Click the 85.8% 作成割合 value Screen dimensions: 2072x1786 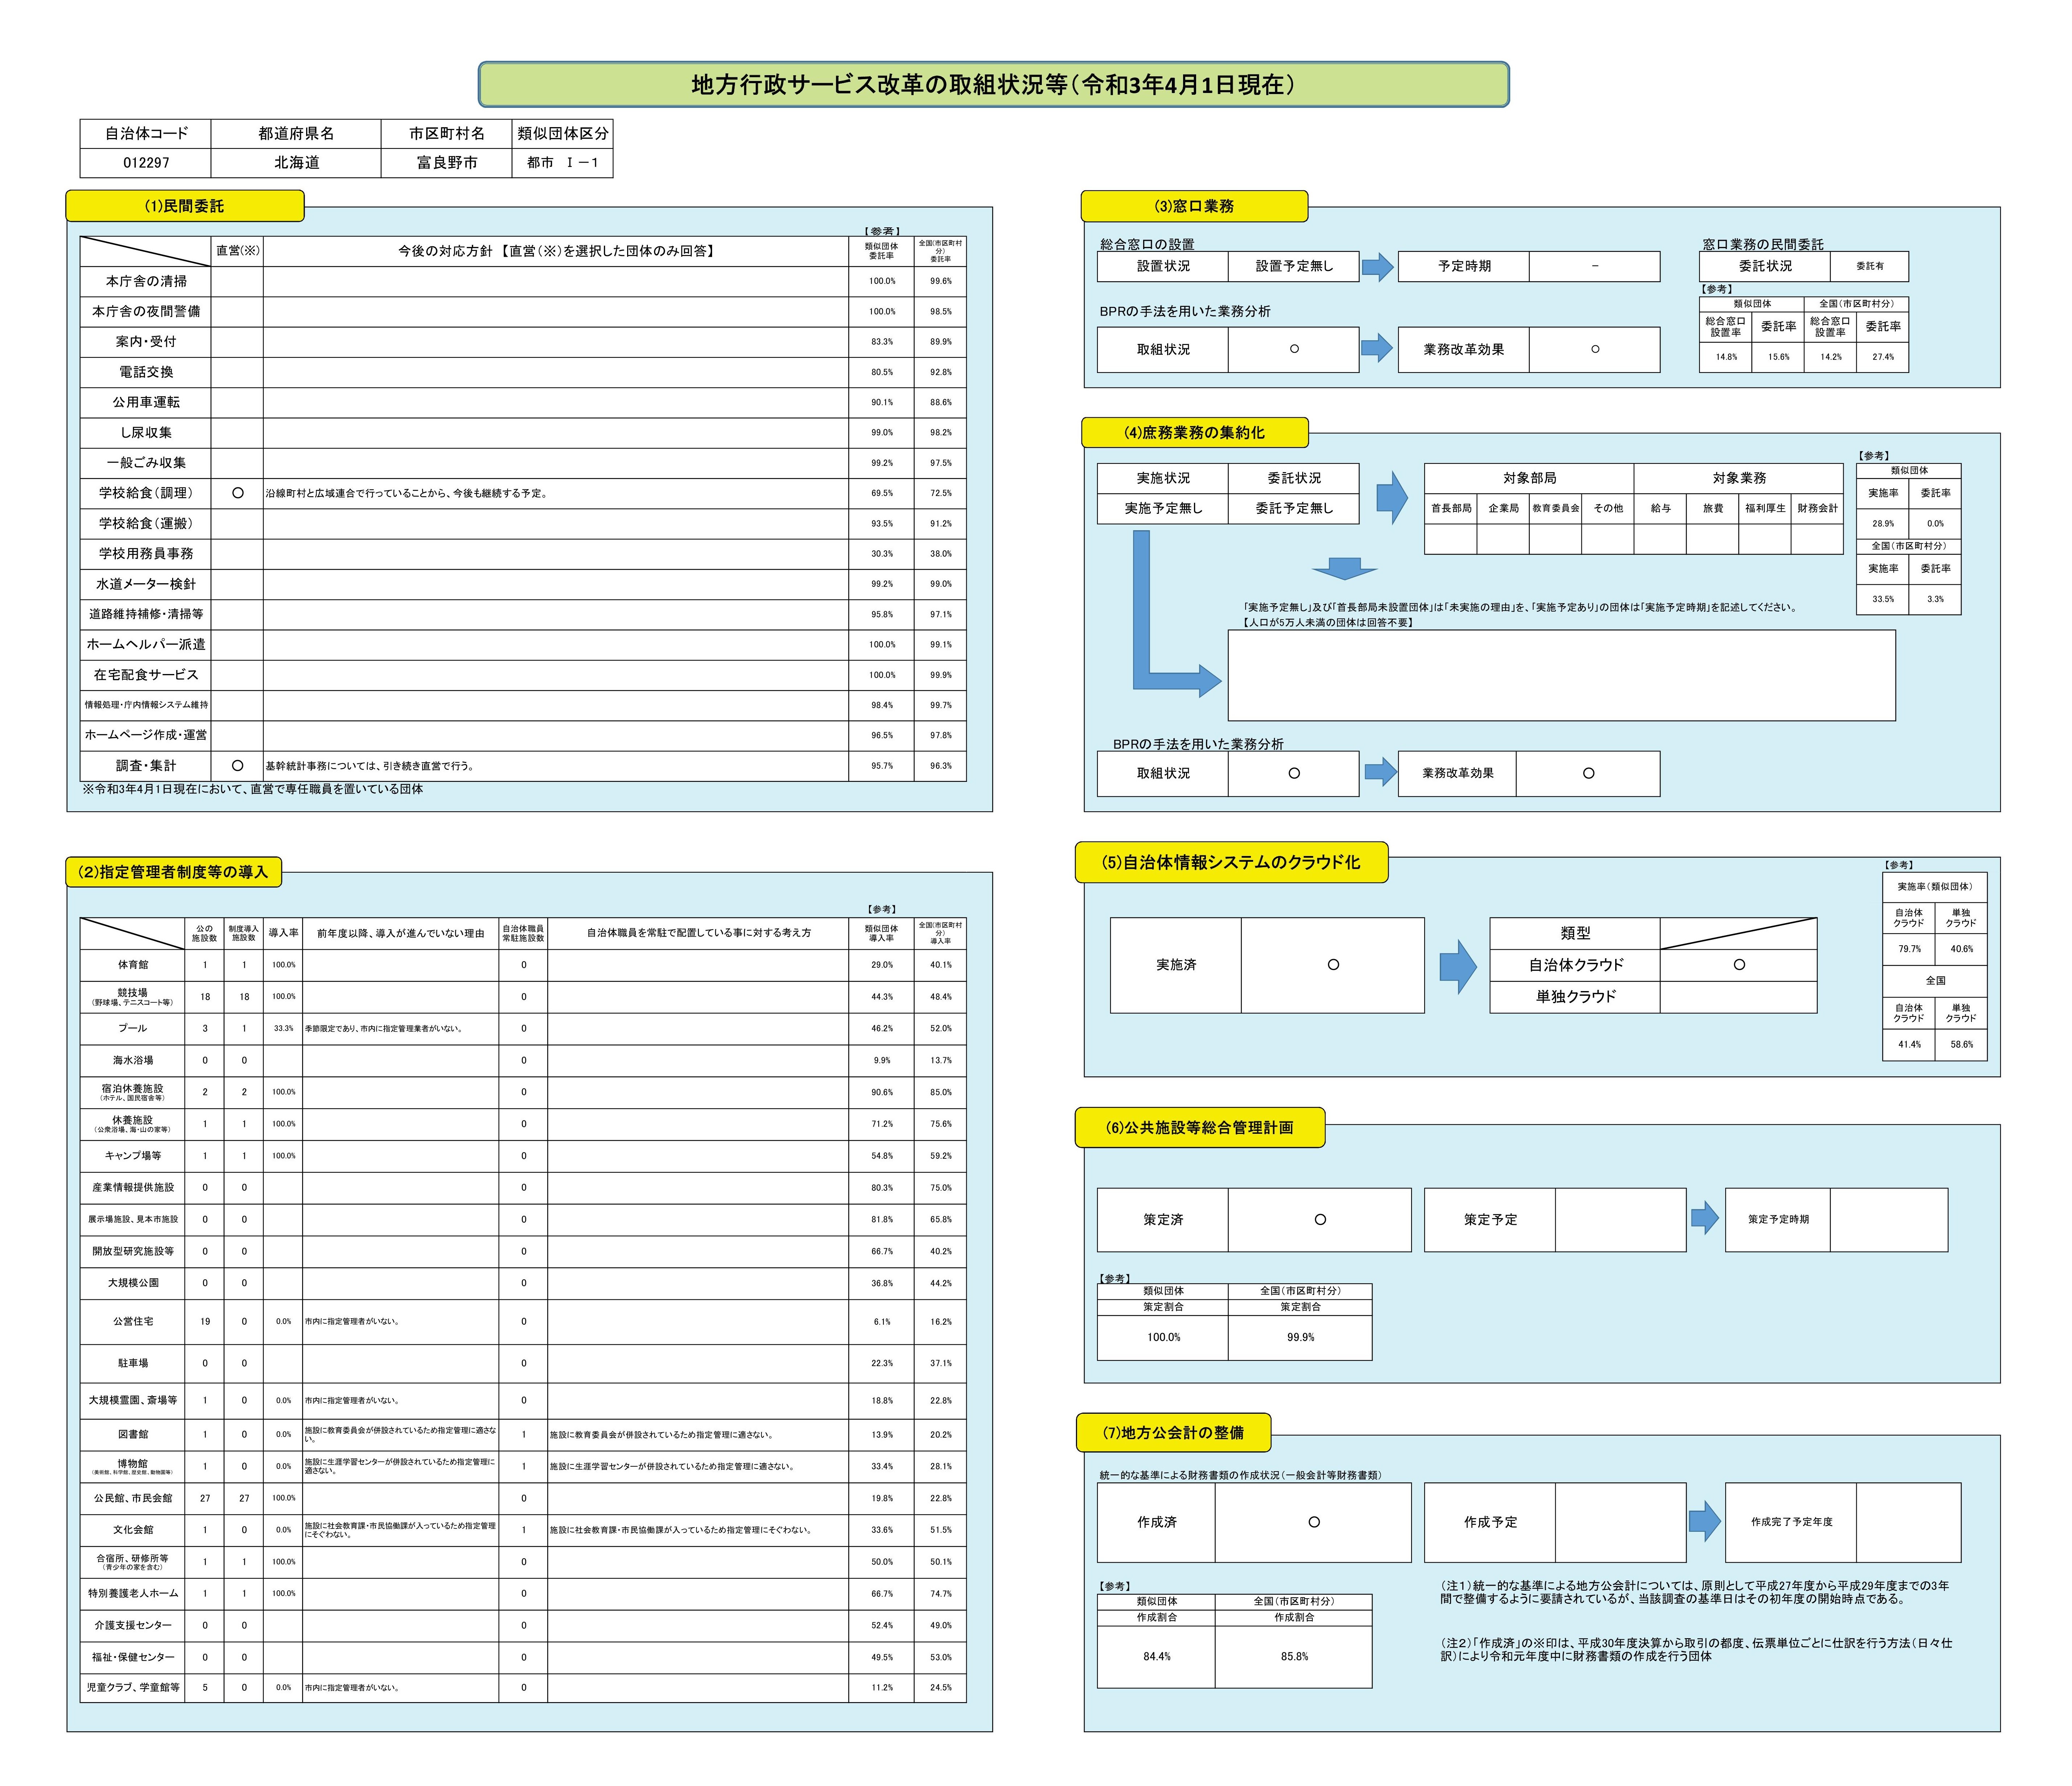point(1294,1657)
